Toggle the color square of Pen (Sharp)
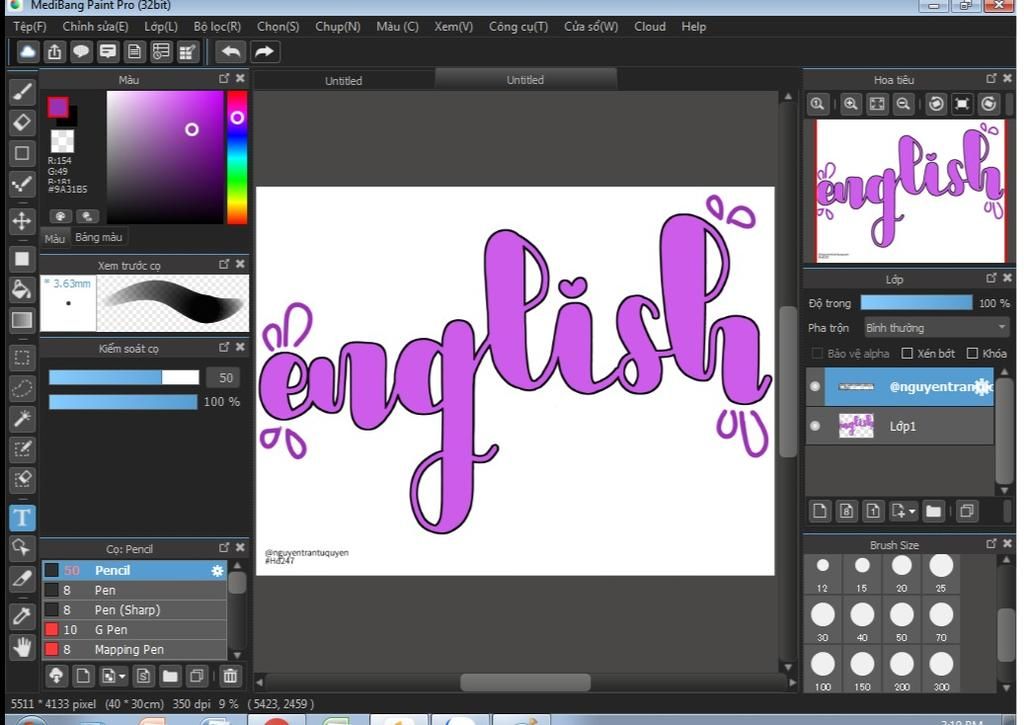Viewport: 1024px width, 725px height. [51, 610]
